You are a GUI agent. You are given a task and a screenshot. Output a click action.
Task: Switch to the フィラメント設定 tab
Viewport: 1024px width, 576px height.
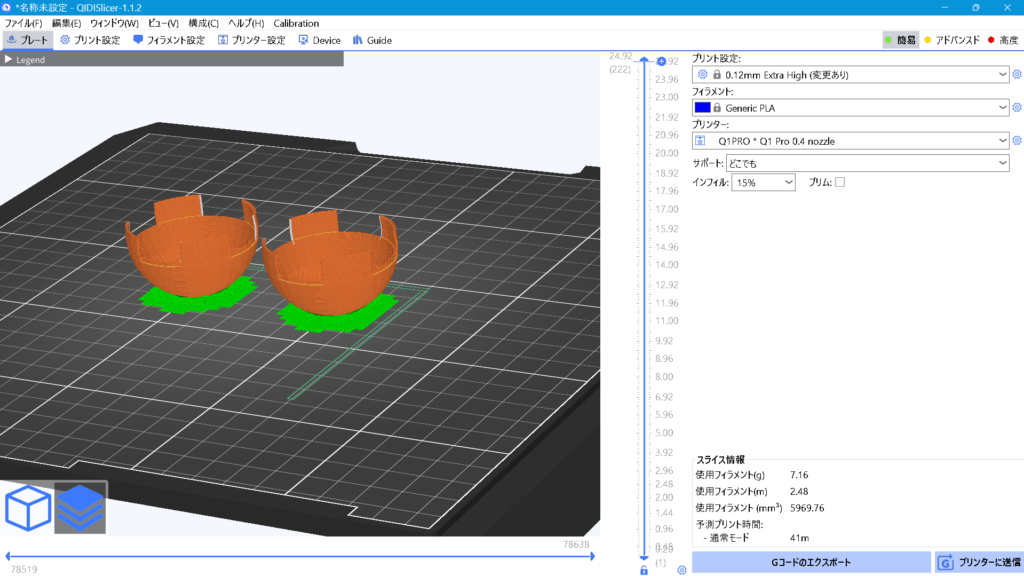pos(168,40)
